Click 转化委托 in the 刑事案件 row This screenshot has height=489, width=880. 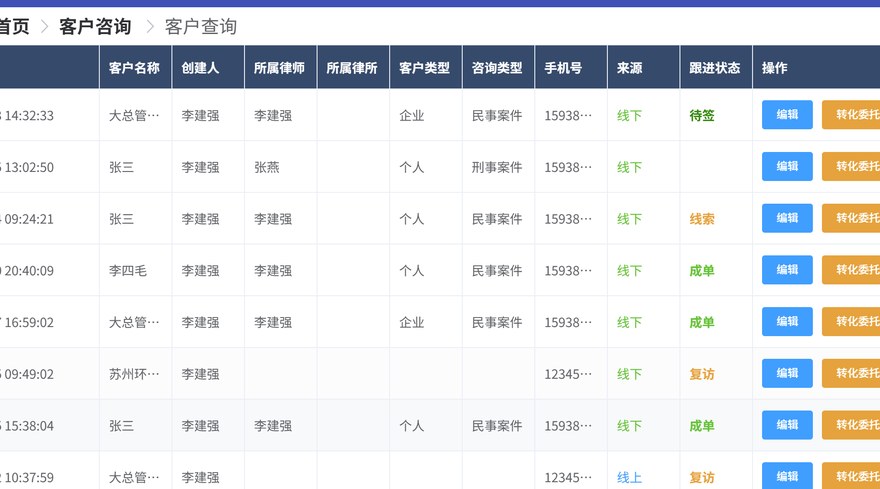tap(851, 166)
